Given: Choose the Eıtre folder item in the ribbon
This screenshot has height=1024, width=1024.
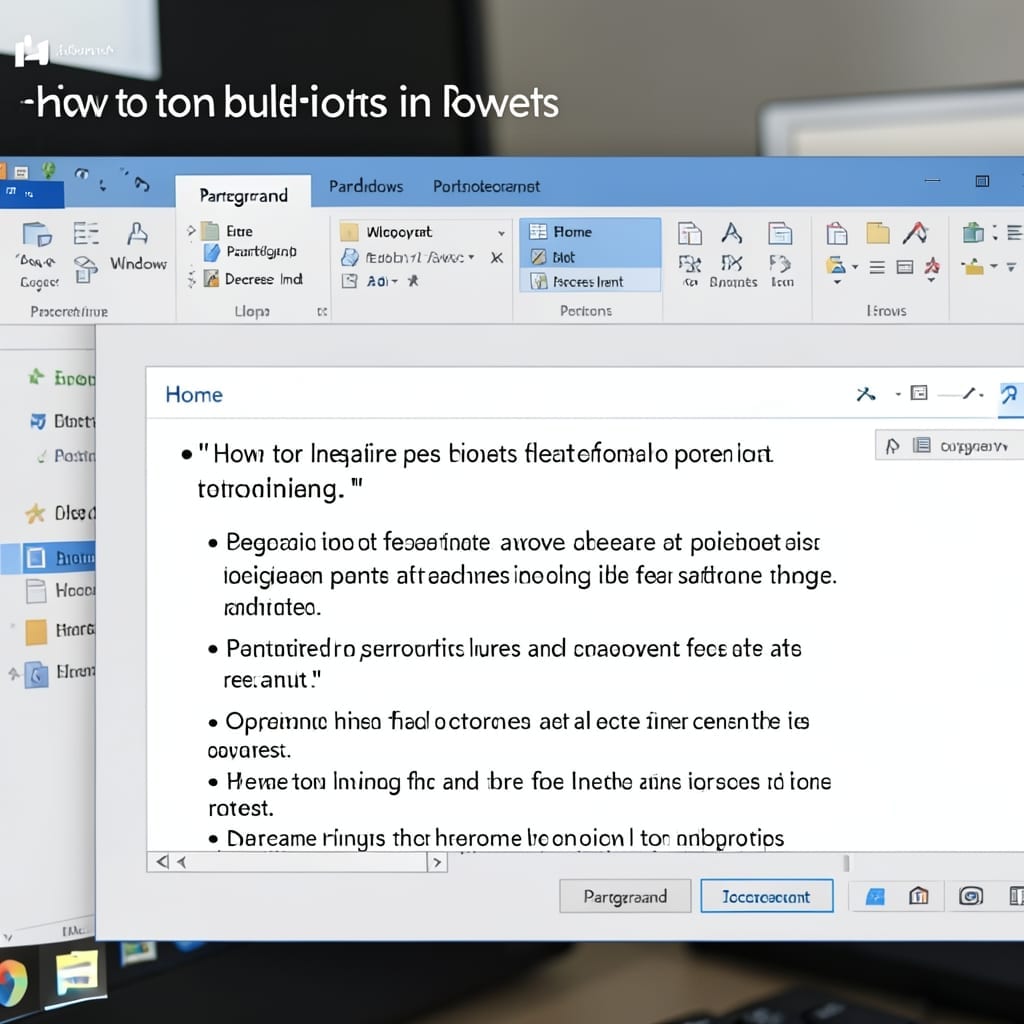Looking at the screenshot, I should click(239, 231).
